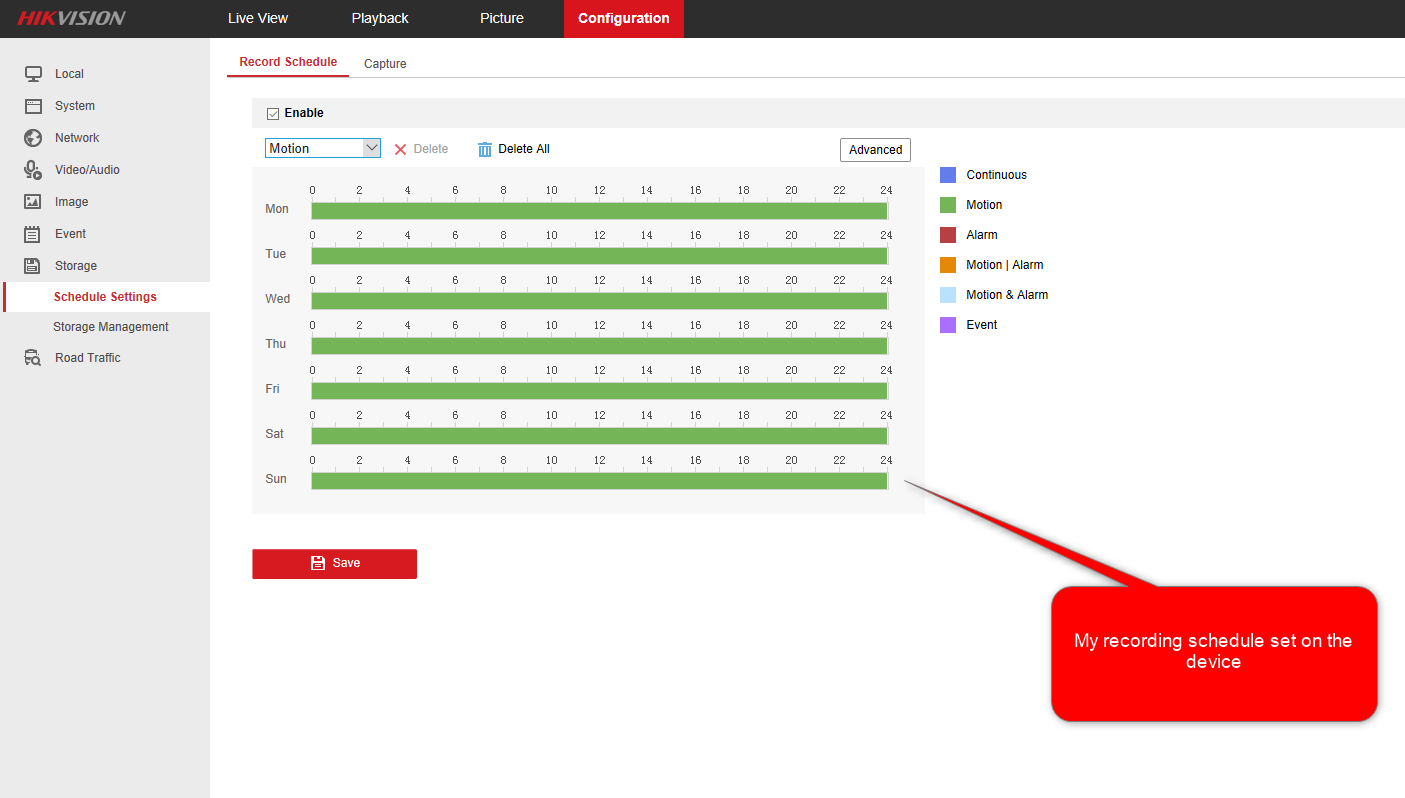Click the Delete All trash icon
Image resolution: width=1405 pixels, height=798 pixels.
[x=485, y=149]
